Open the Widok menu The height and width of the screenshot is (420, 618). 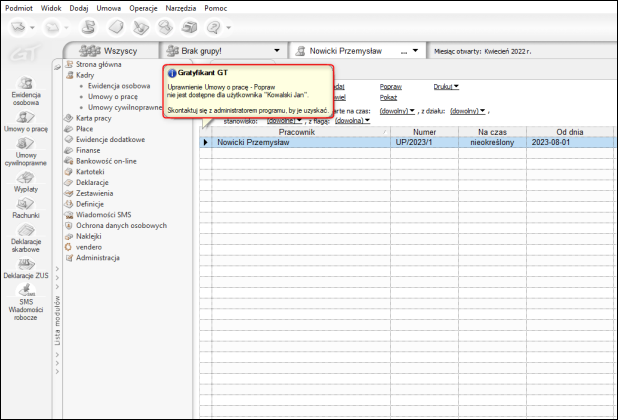(51, 8)
